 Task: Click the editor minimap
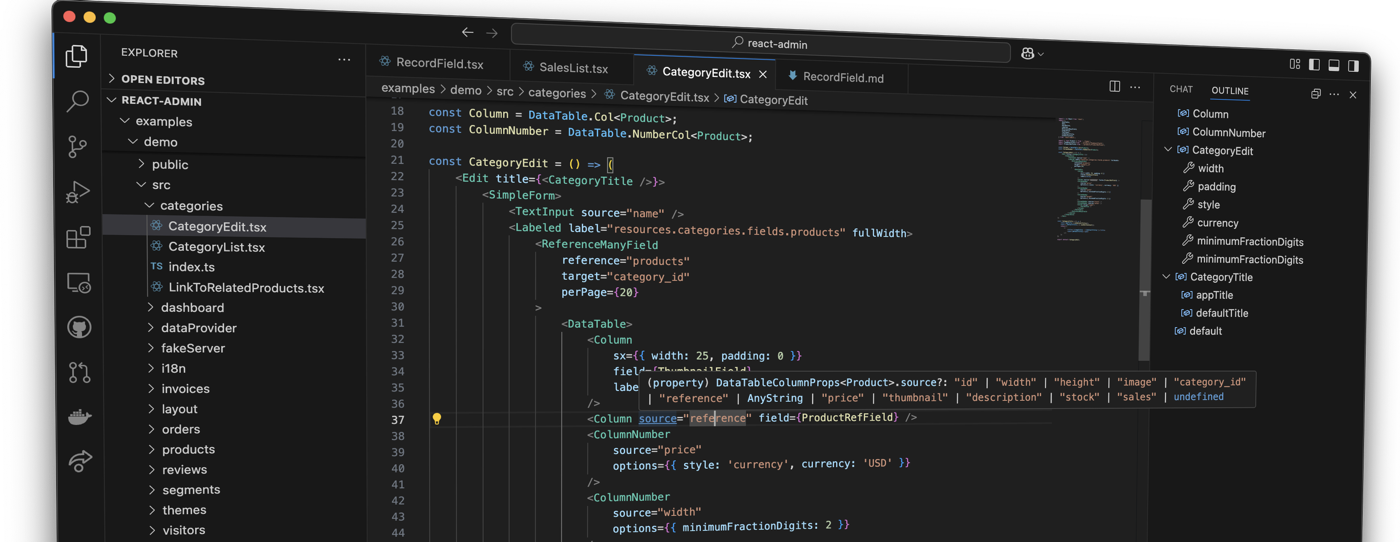[1090, 180]
